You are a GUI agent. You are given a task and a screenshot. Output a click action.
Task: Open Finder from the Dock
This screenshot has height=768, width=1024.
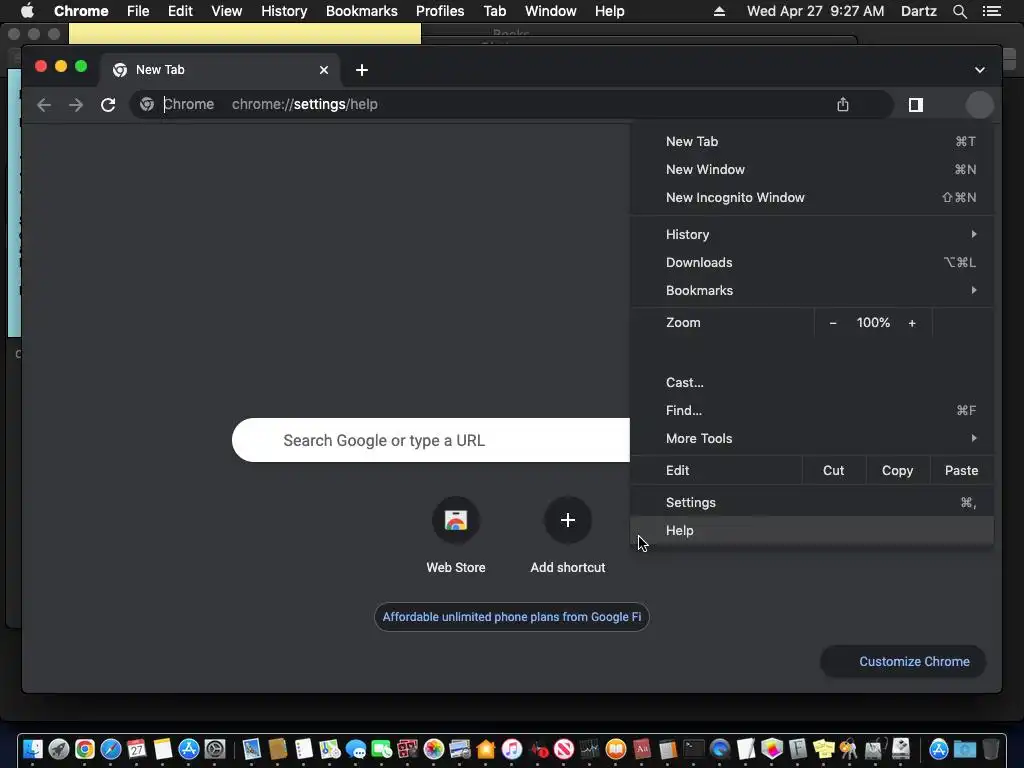point(32,749)
